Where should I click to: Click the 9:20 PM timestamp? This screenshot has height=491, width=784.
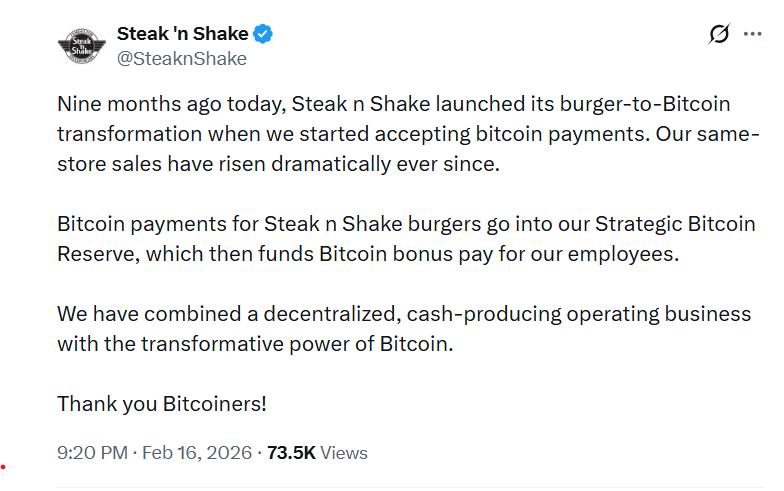tap(92, 453)
